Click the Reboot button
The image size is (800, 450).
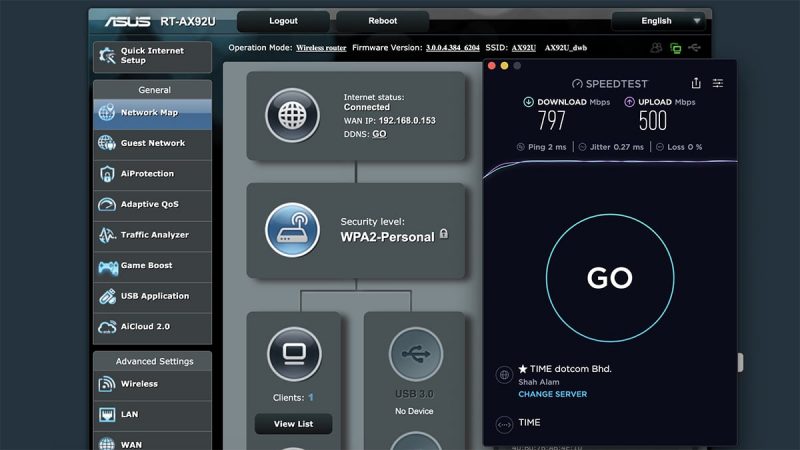pos(382,21)
